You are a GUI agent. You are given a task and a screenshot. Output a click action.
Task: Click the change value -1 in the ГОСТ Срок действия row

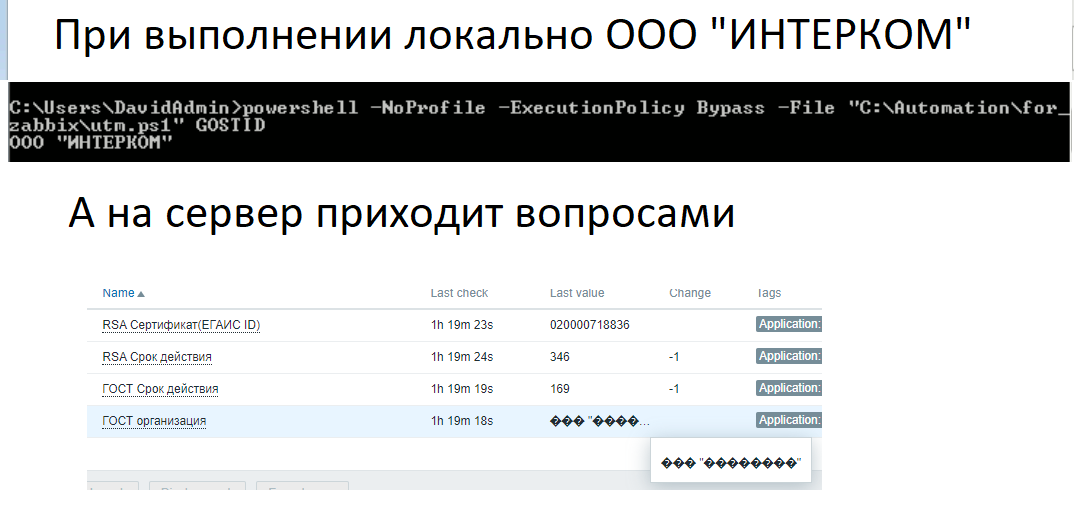pos(674,389)
